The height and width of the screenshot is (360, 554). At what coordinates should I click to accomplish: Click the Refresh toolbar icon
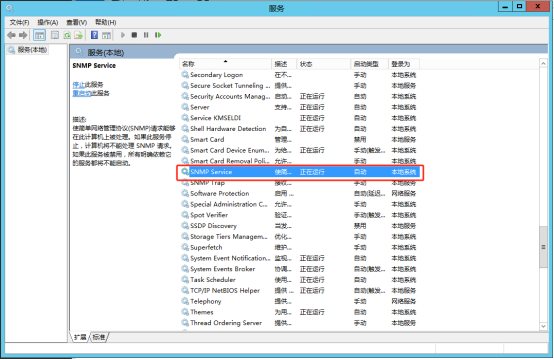coord(67,35)
